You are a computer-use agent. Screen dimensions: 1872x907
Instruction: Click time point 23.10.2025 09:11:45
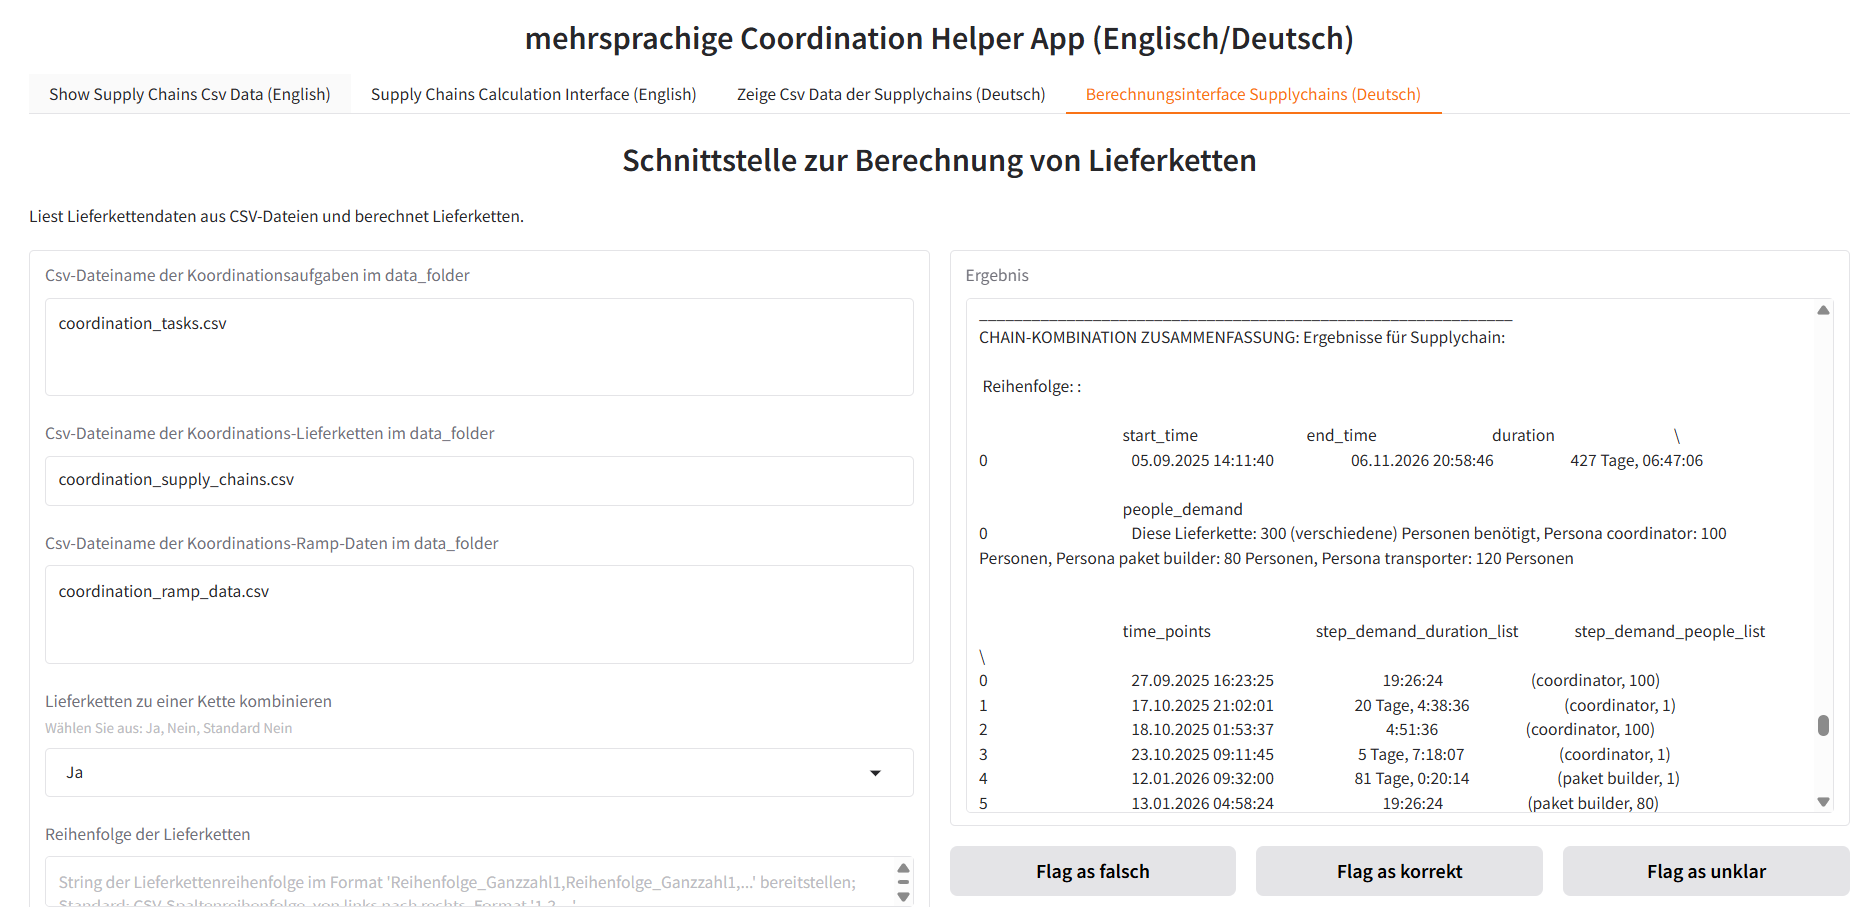(x=1202, y=754)
